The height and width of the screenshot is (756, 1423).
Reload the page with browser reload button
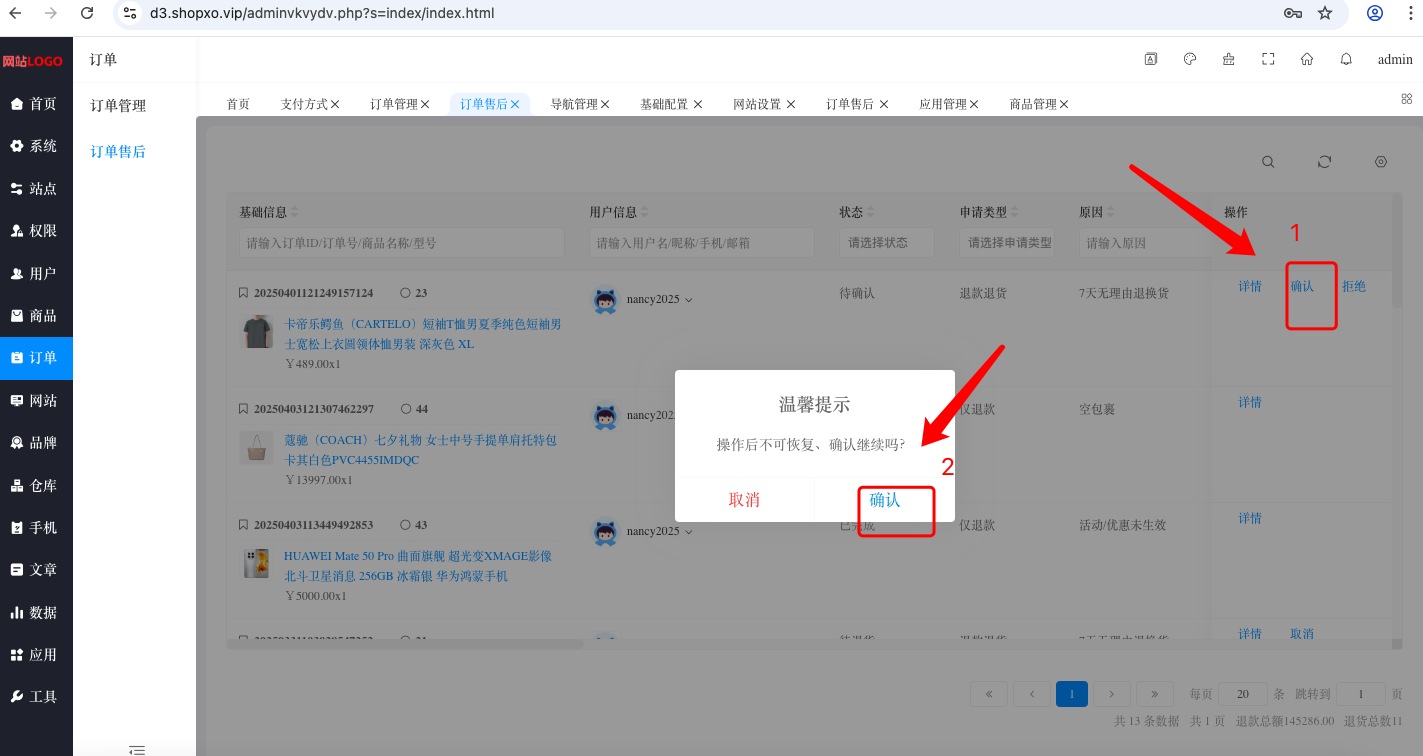[x=87, y=13]
